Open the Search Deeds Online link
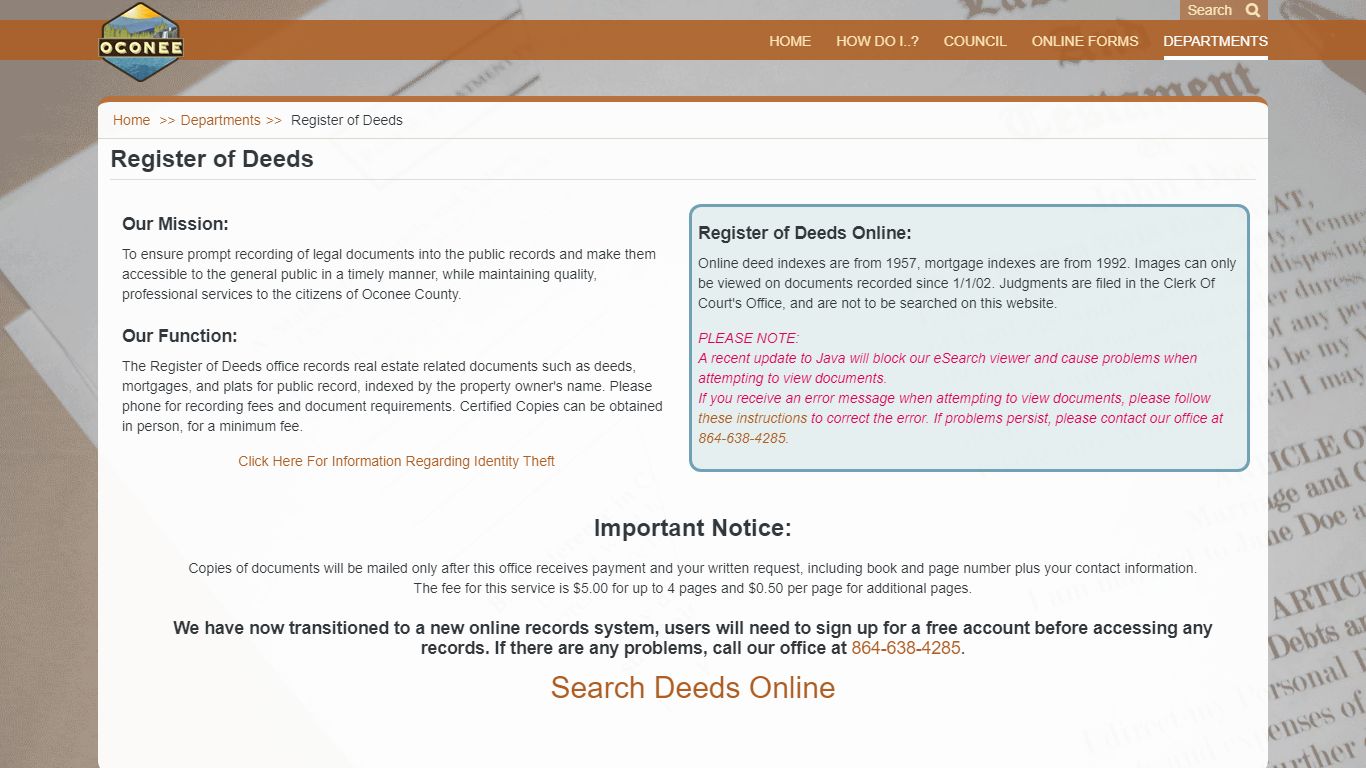 tap(693, 688)
